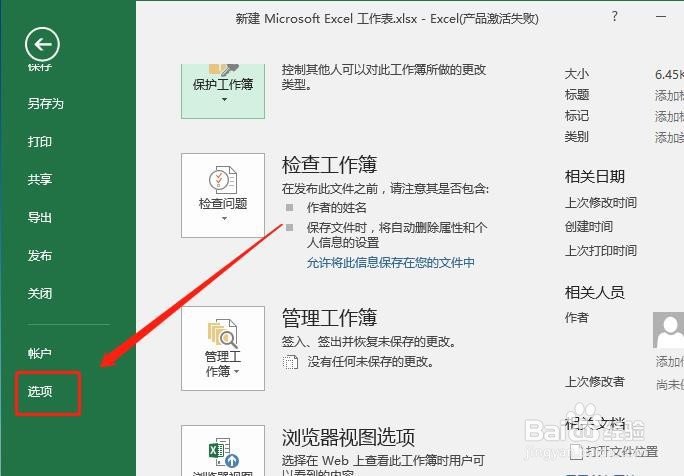Open the Help question mark button
684x476 pixels.
(x=615, y=17)
